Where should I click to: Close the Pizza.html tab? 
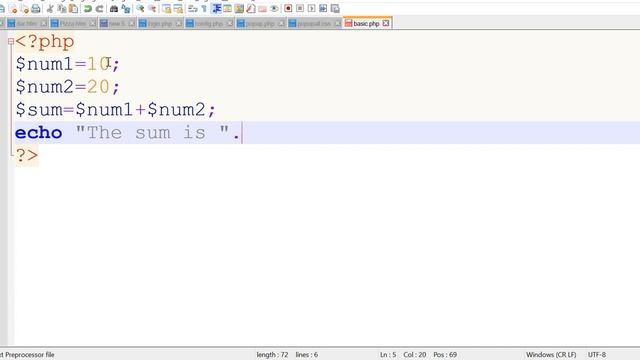pyautogui.click(x=93, y=24)
